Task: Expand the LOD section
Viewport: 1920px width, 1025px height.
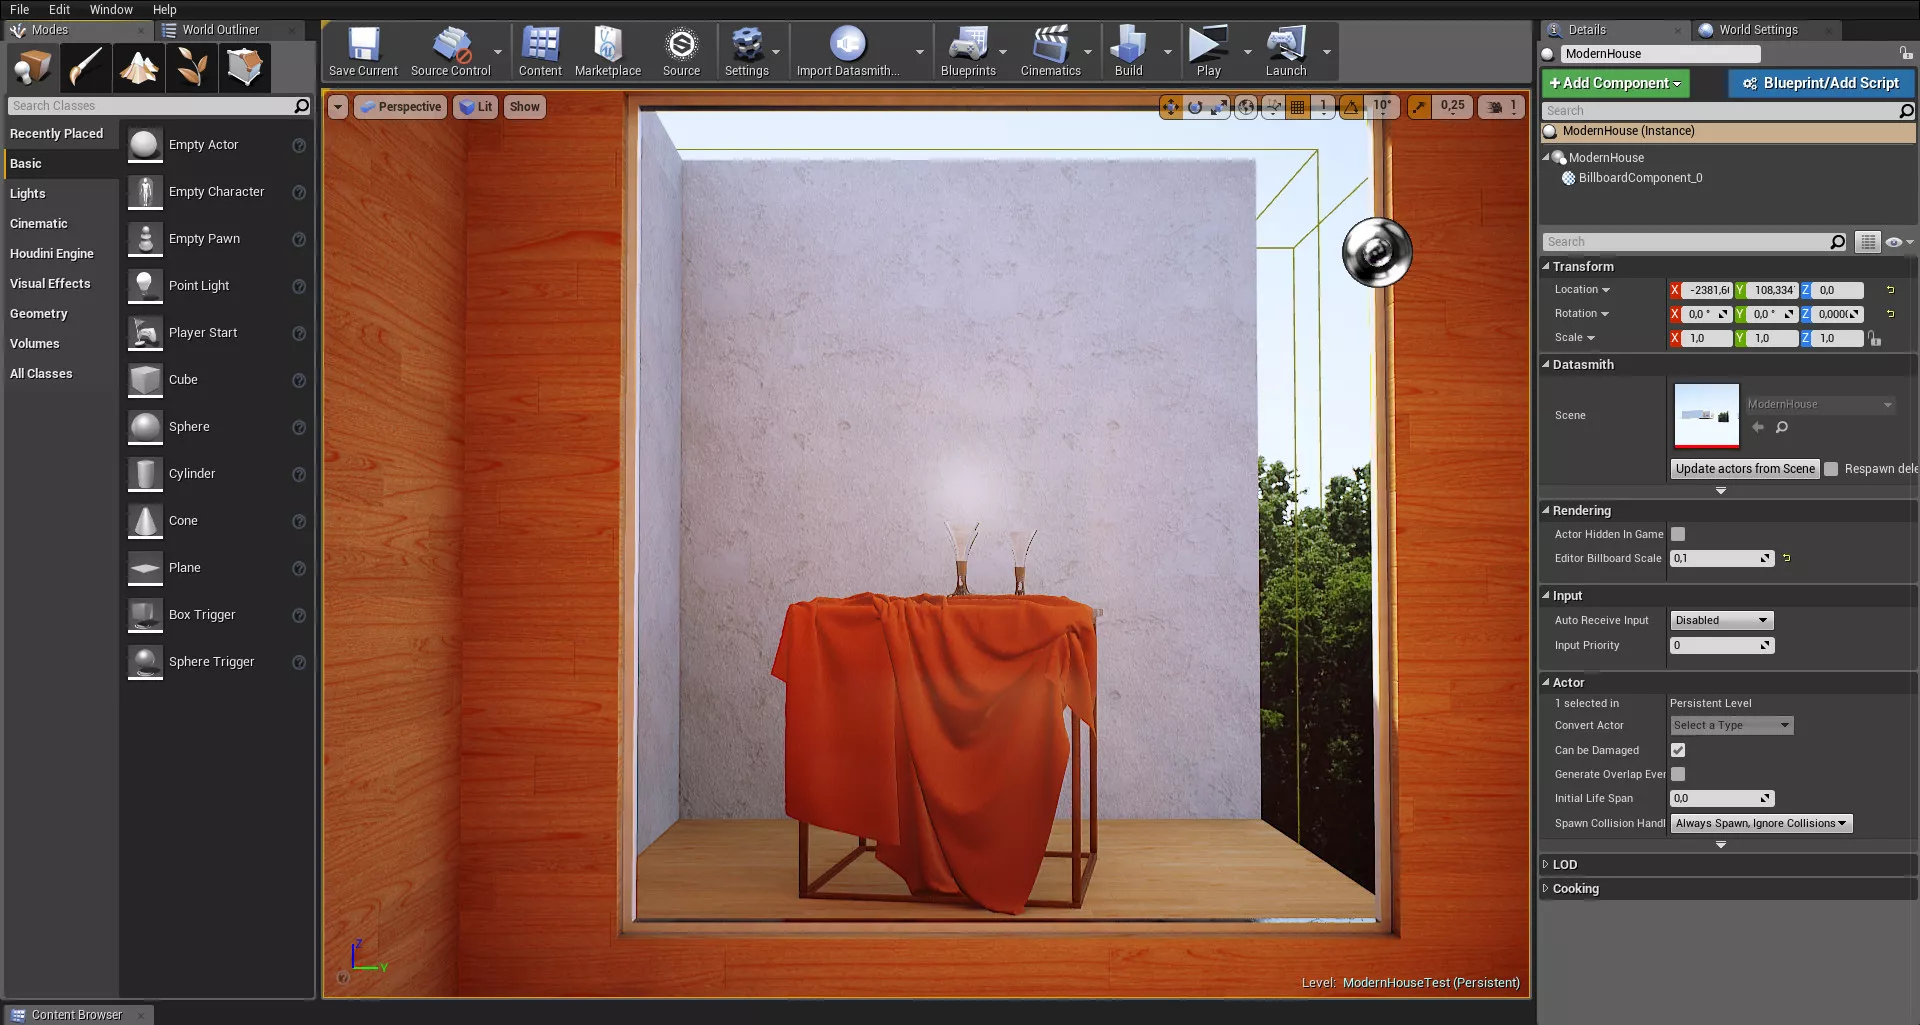Action: coord(1564,865)
